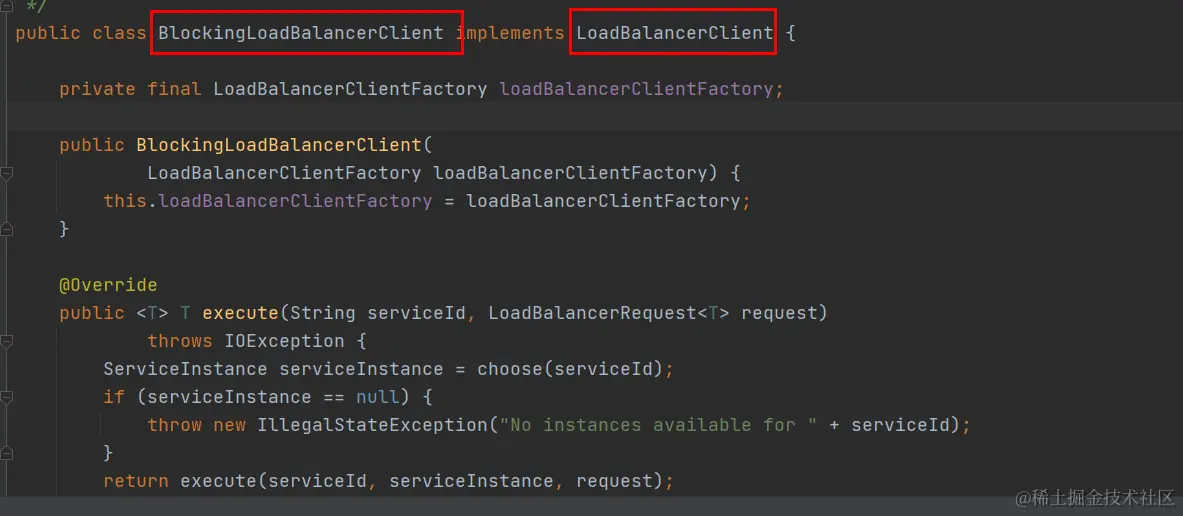Click the loadBalancerClientFactory field after 'this.'

click(x=295, y=201)
